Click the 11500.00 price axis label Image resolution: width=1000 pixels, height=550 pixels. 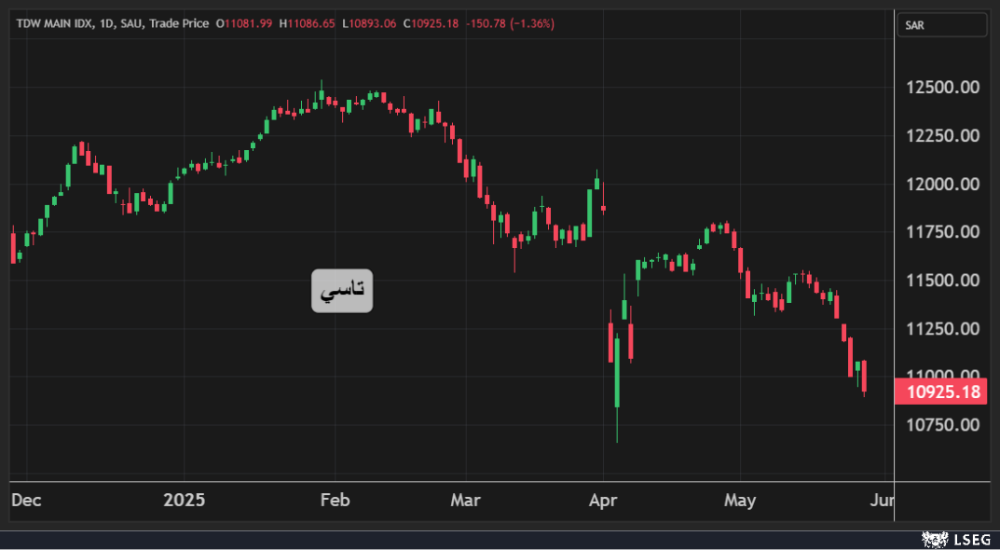pos(943,281)
